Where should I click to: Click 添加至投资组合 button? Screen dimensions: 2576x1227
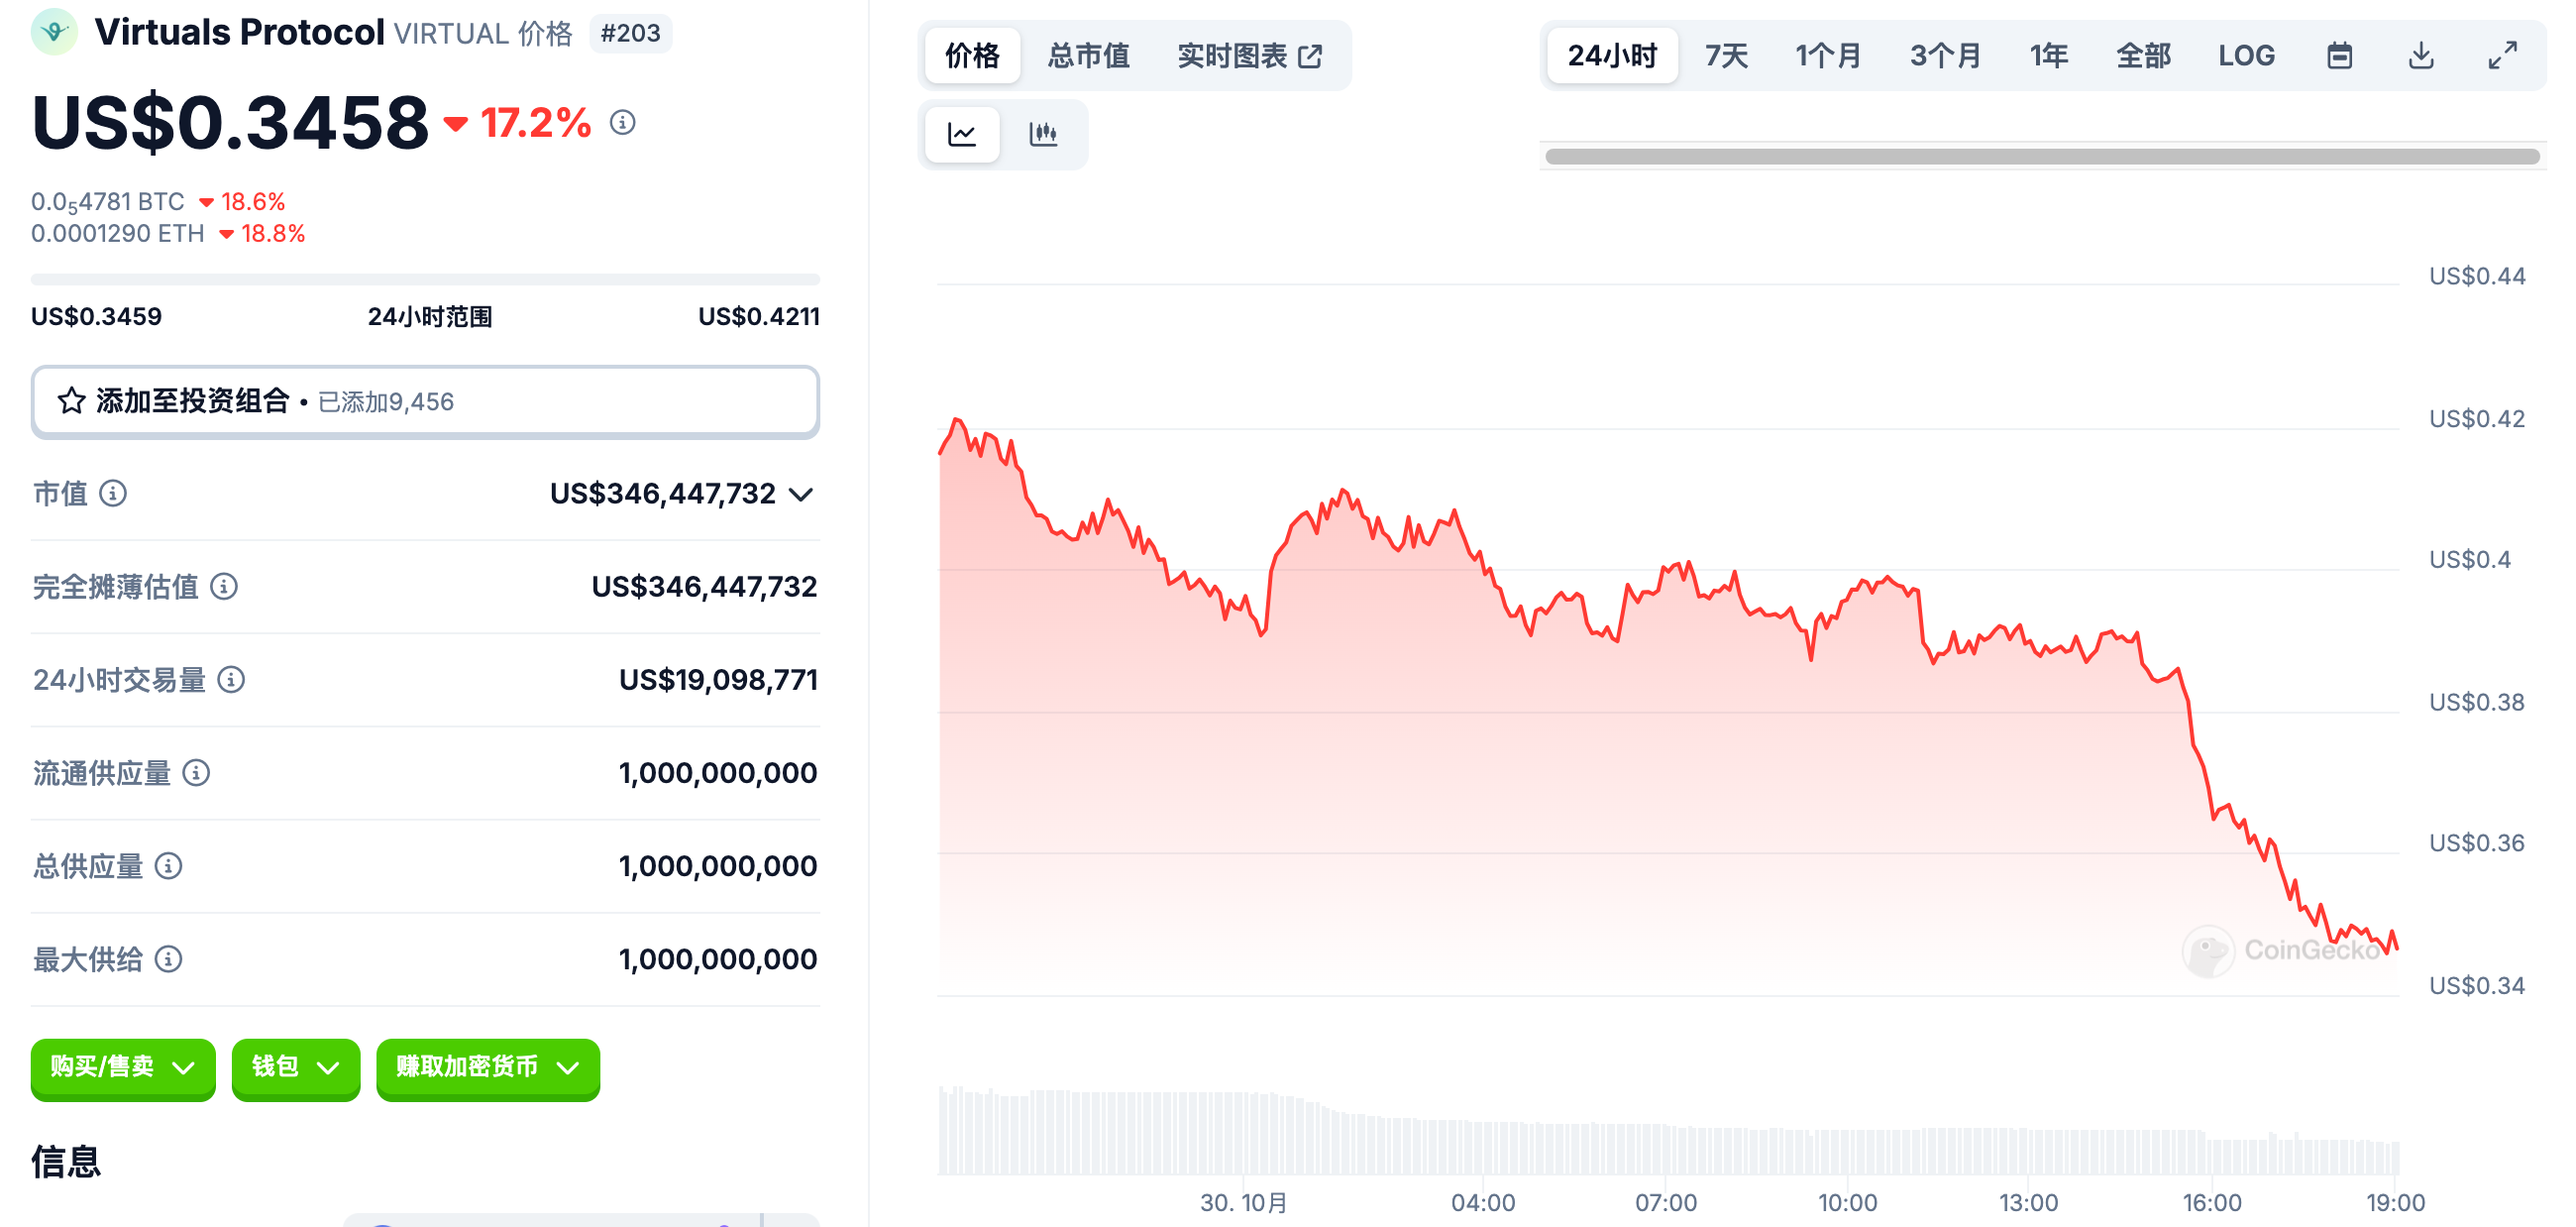tap(425, 402)
